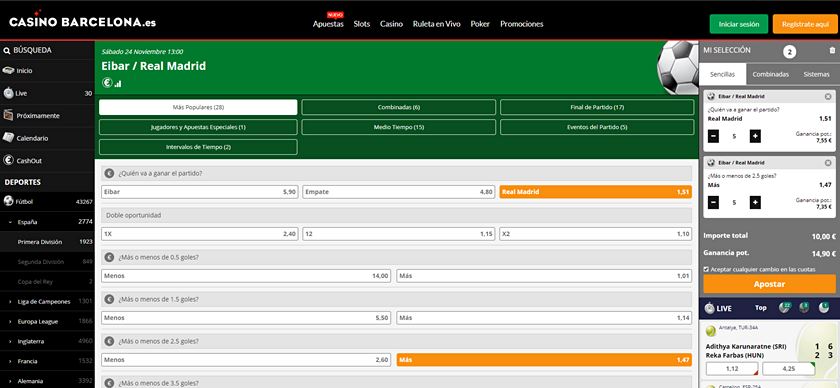This screenshot has height=388, width=840.
Task: Expand Francia in sidebar
Action: point(10,361)
